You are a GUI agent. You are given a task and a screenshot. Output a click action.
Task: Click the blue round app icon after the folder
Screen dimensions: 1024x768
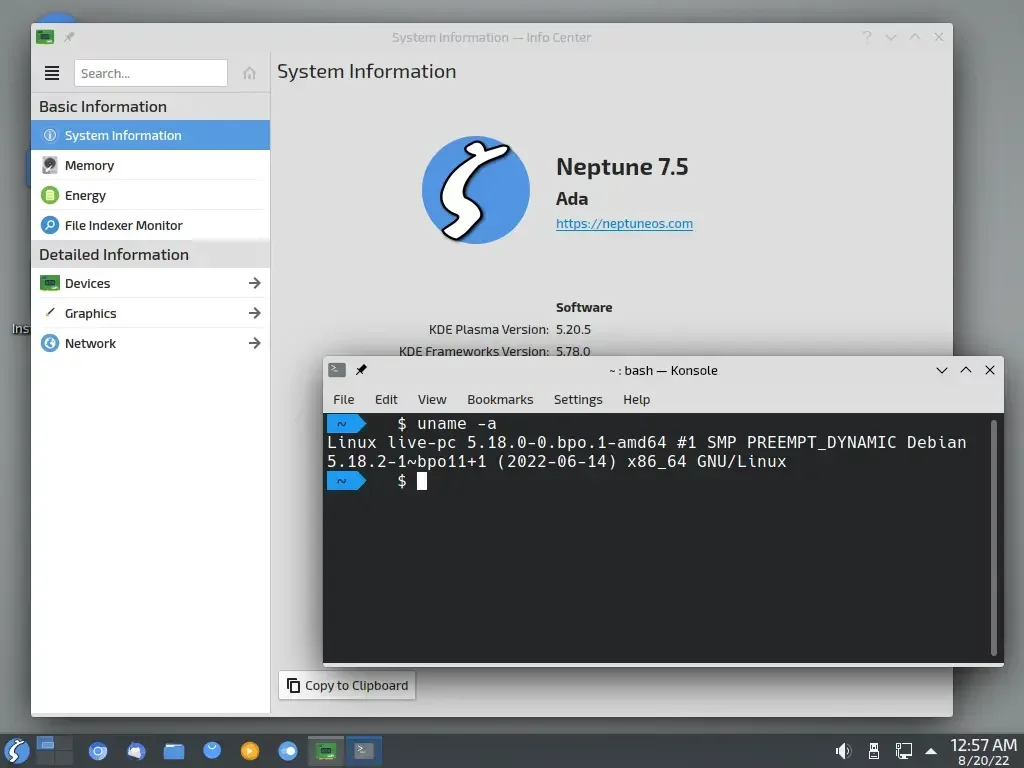[x=212, y=750]
